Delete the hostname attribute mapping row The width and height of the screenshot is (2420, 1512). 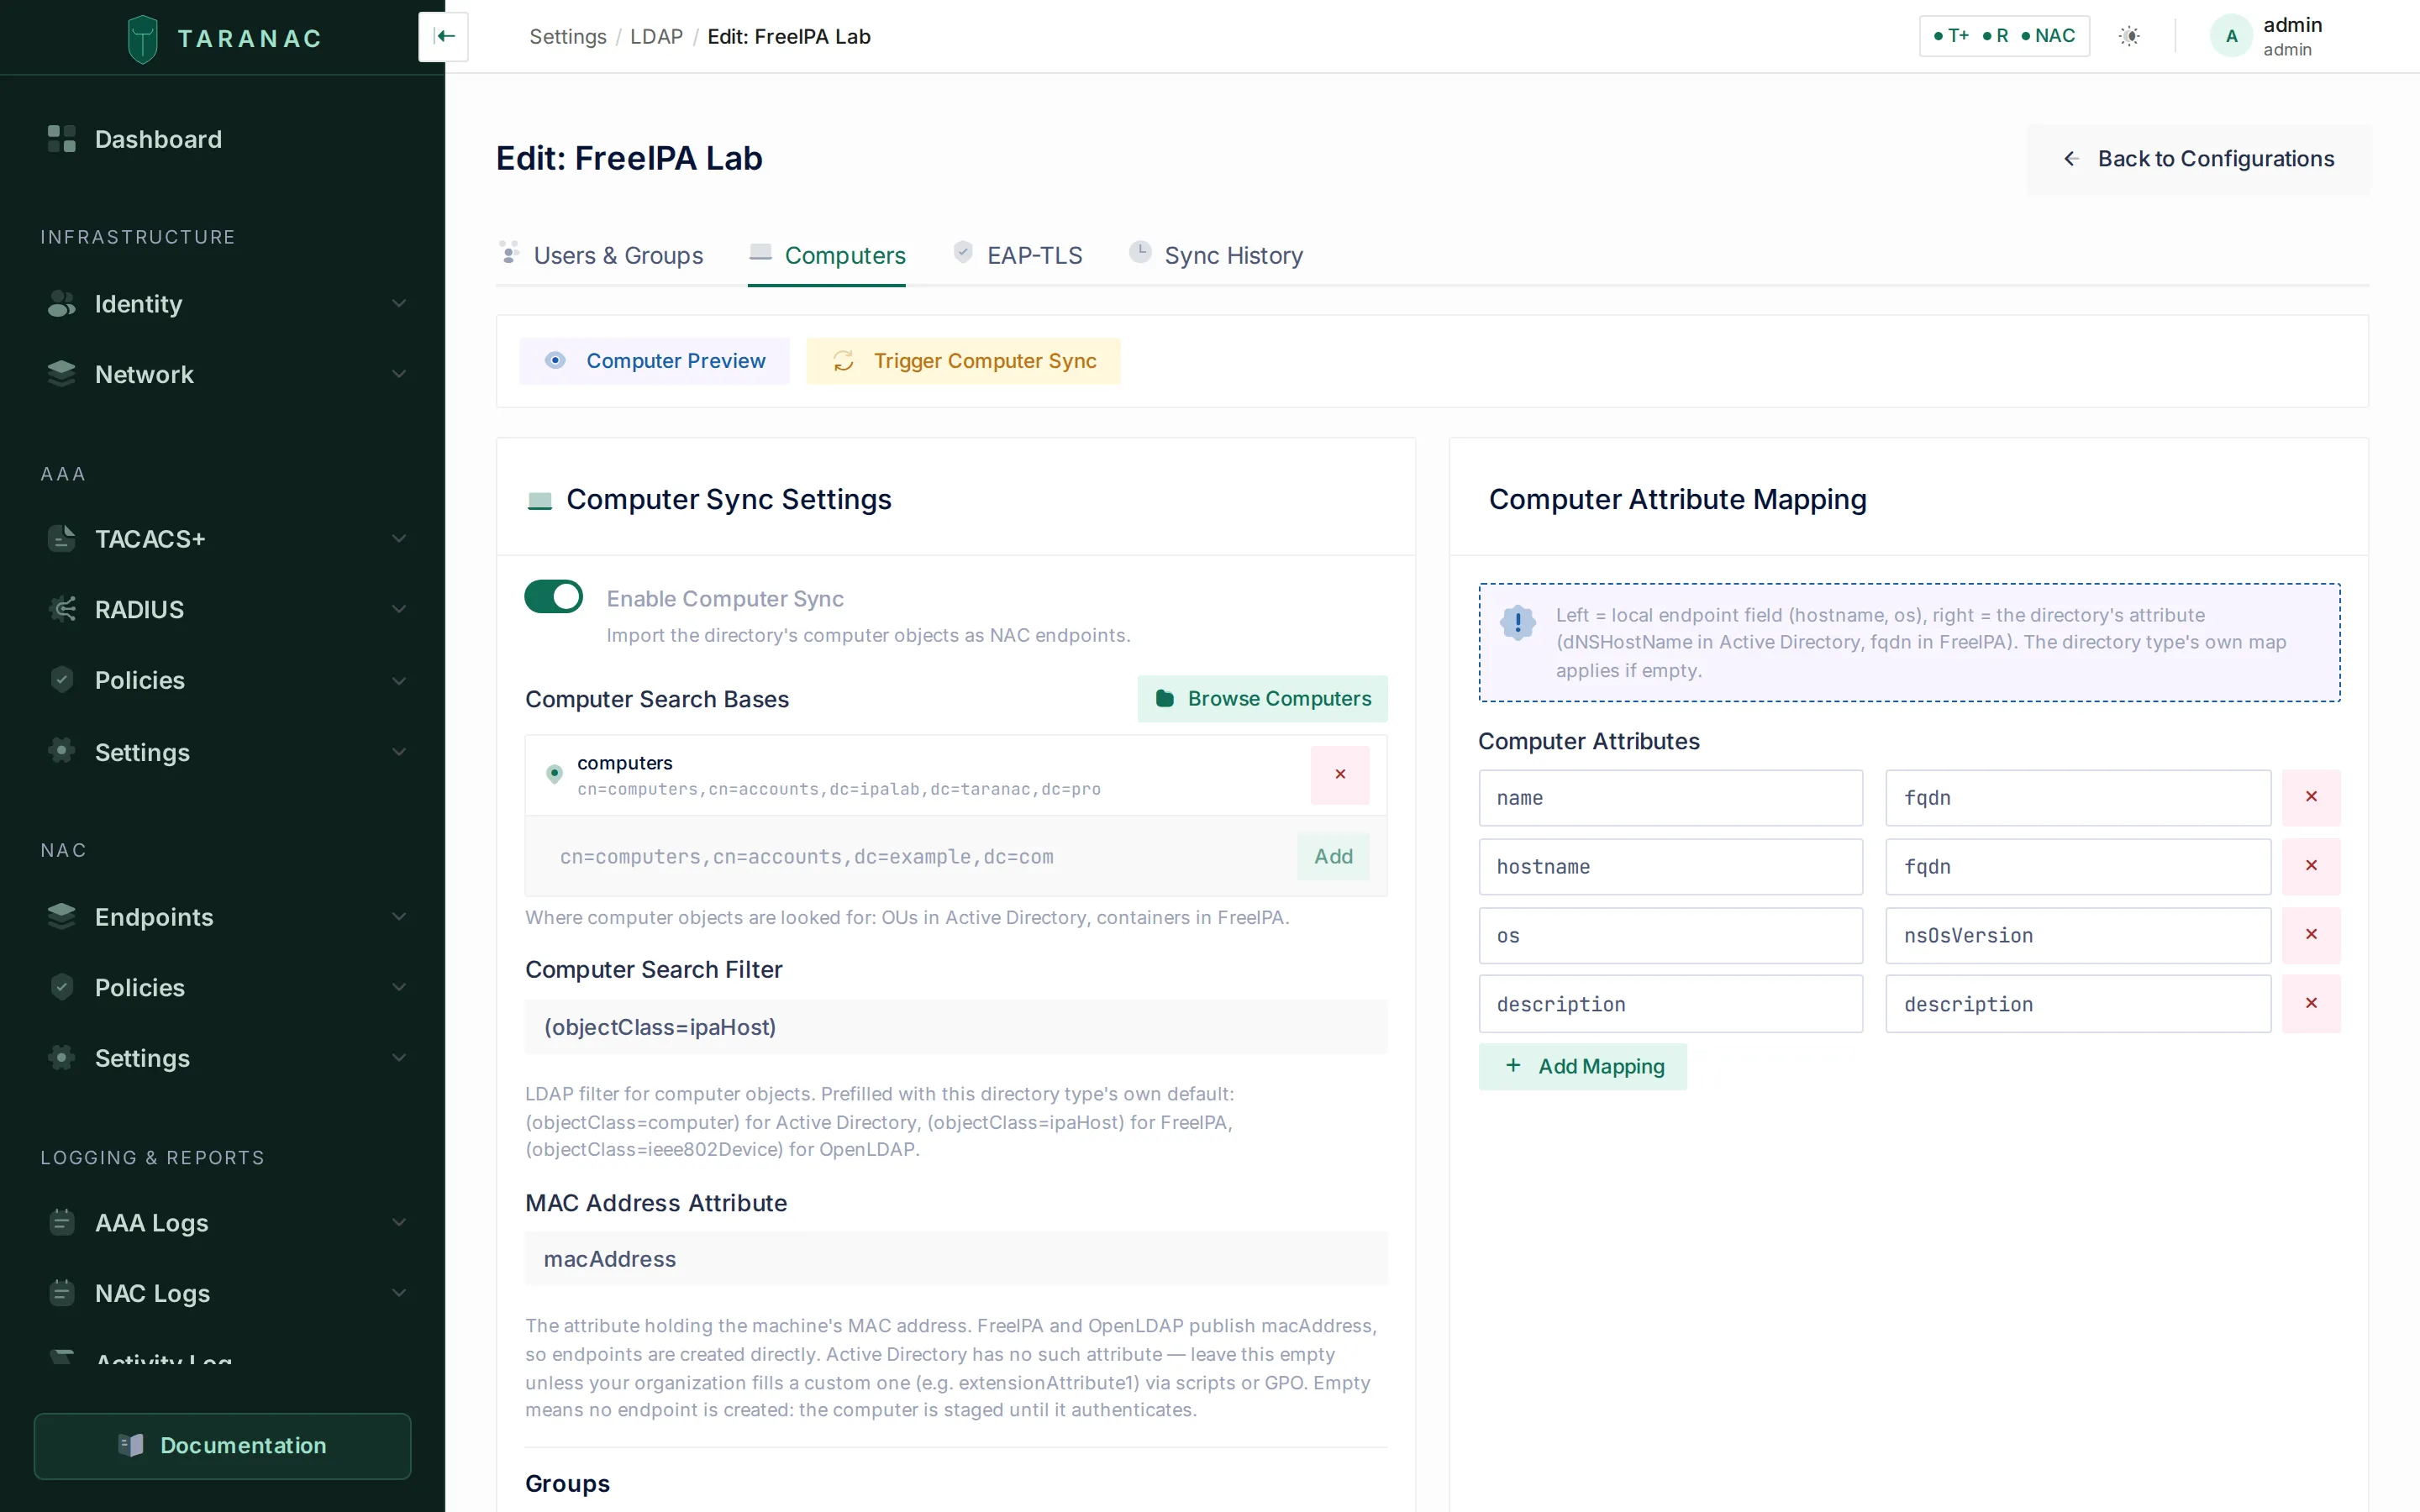coord(2311,866)
